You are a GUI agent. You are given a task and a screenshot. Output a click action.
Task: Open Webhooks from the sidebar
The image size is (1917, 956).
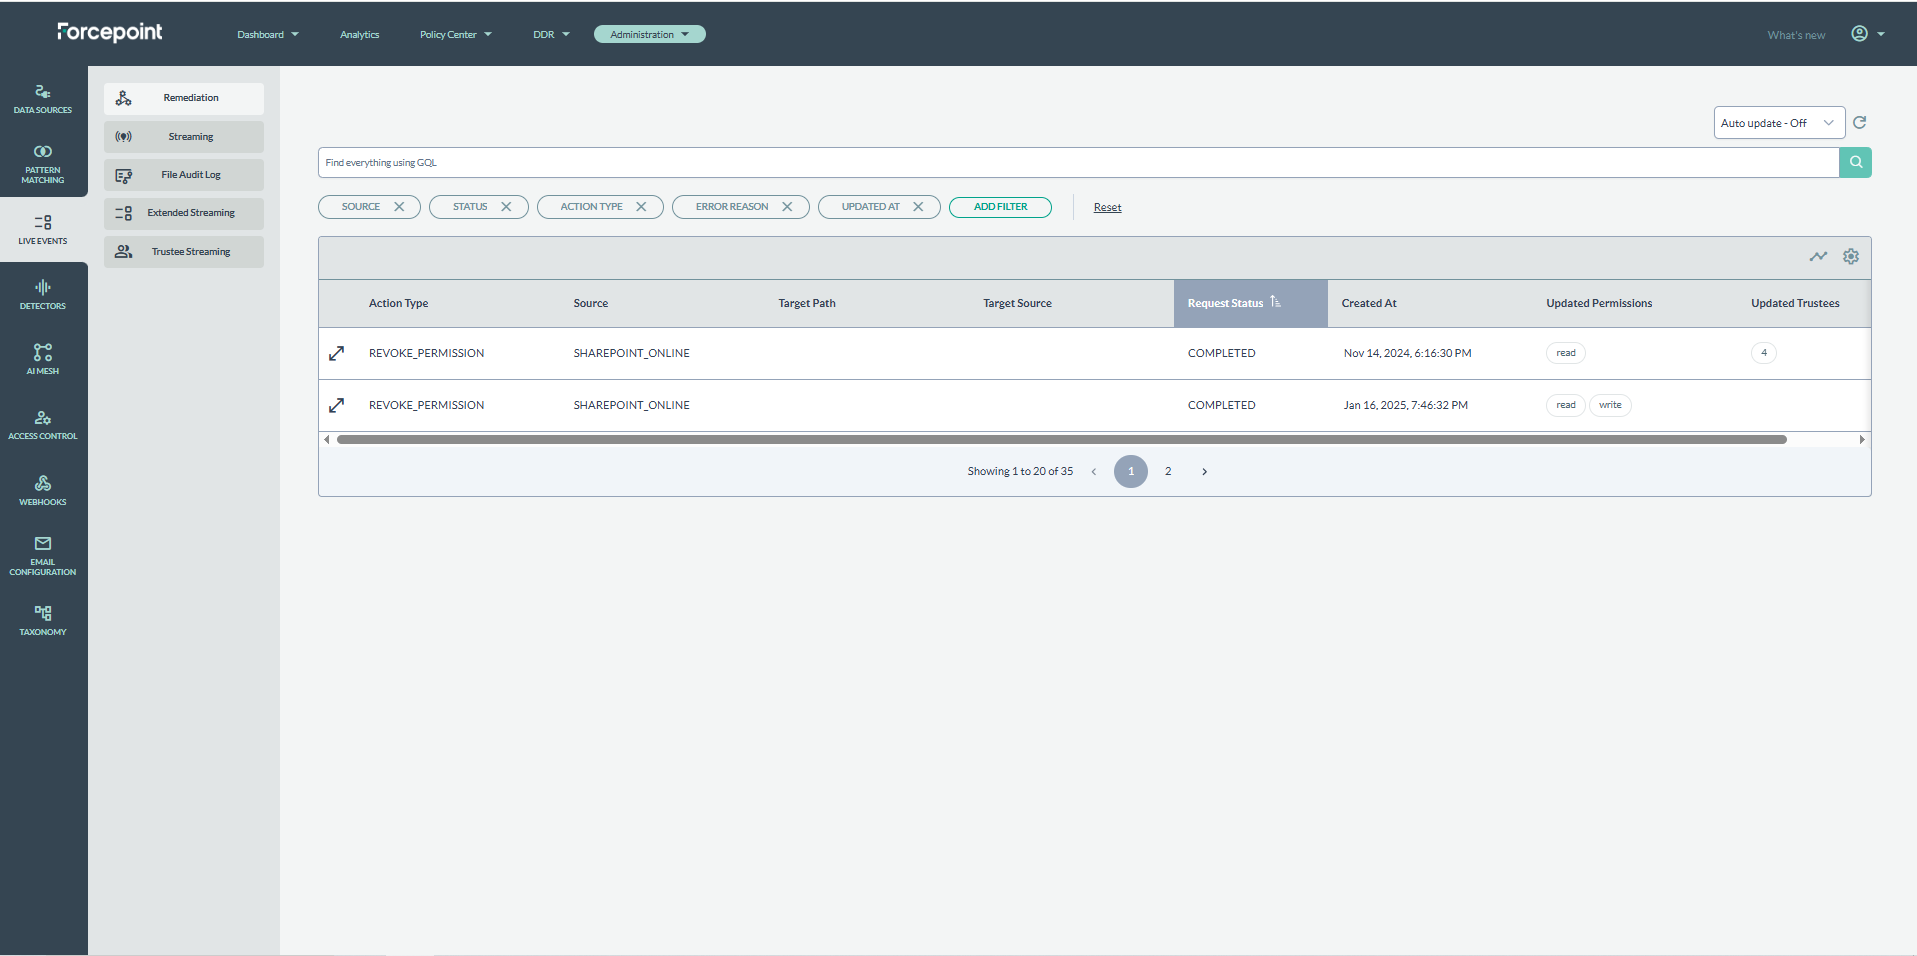(x=43, y=490)
